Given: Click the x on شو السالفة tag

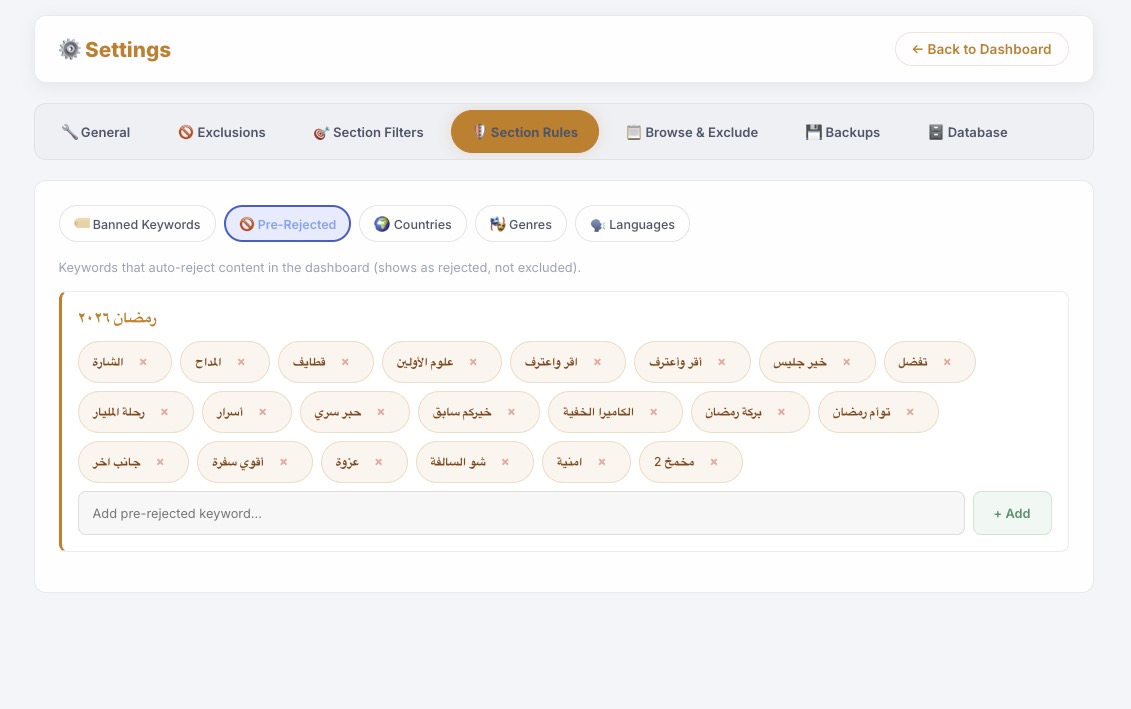Looking at the screenshot, I should click(x=505, y=462).
